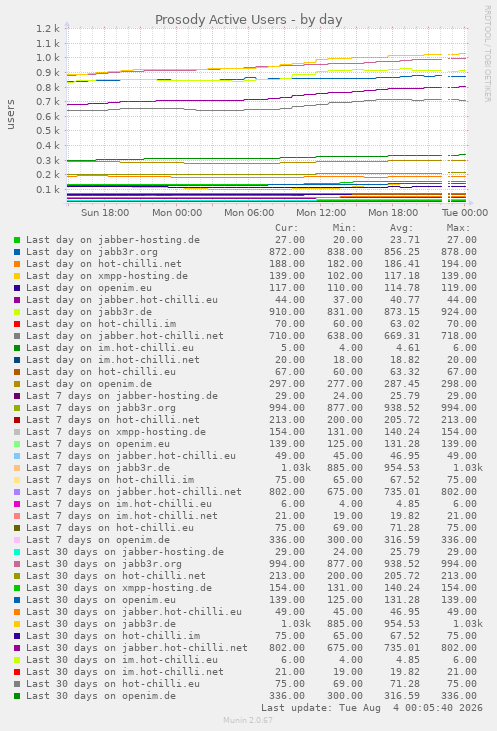Select the 'Cur:' column header
This screenshot has width=497, height=731.
tap(286, 228)
